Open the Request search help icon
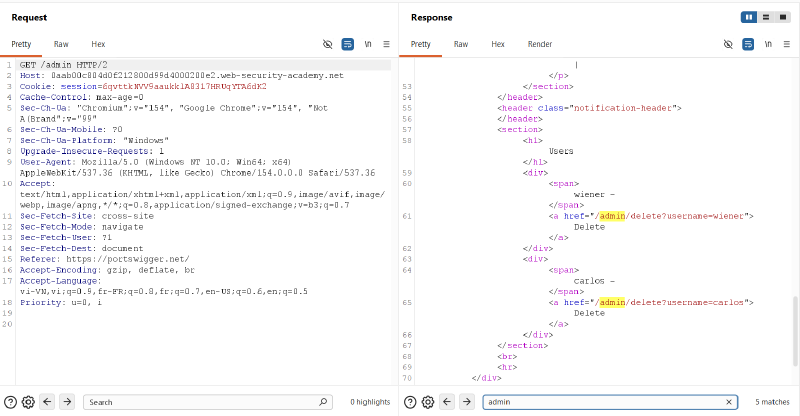 click(x=10, y=402)
